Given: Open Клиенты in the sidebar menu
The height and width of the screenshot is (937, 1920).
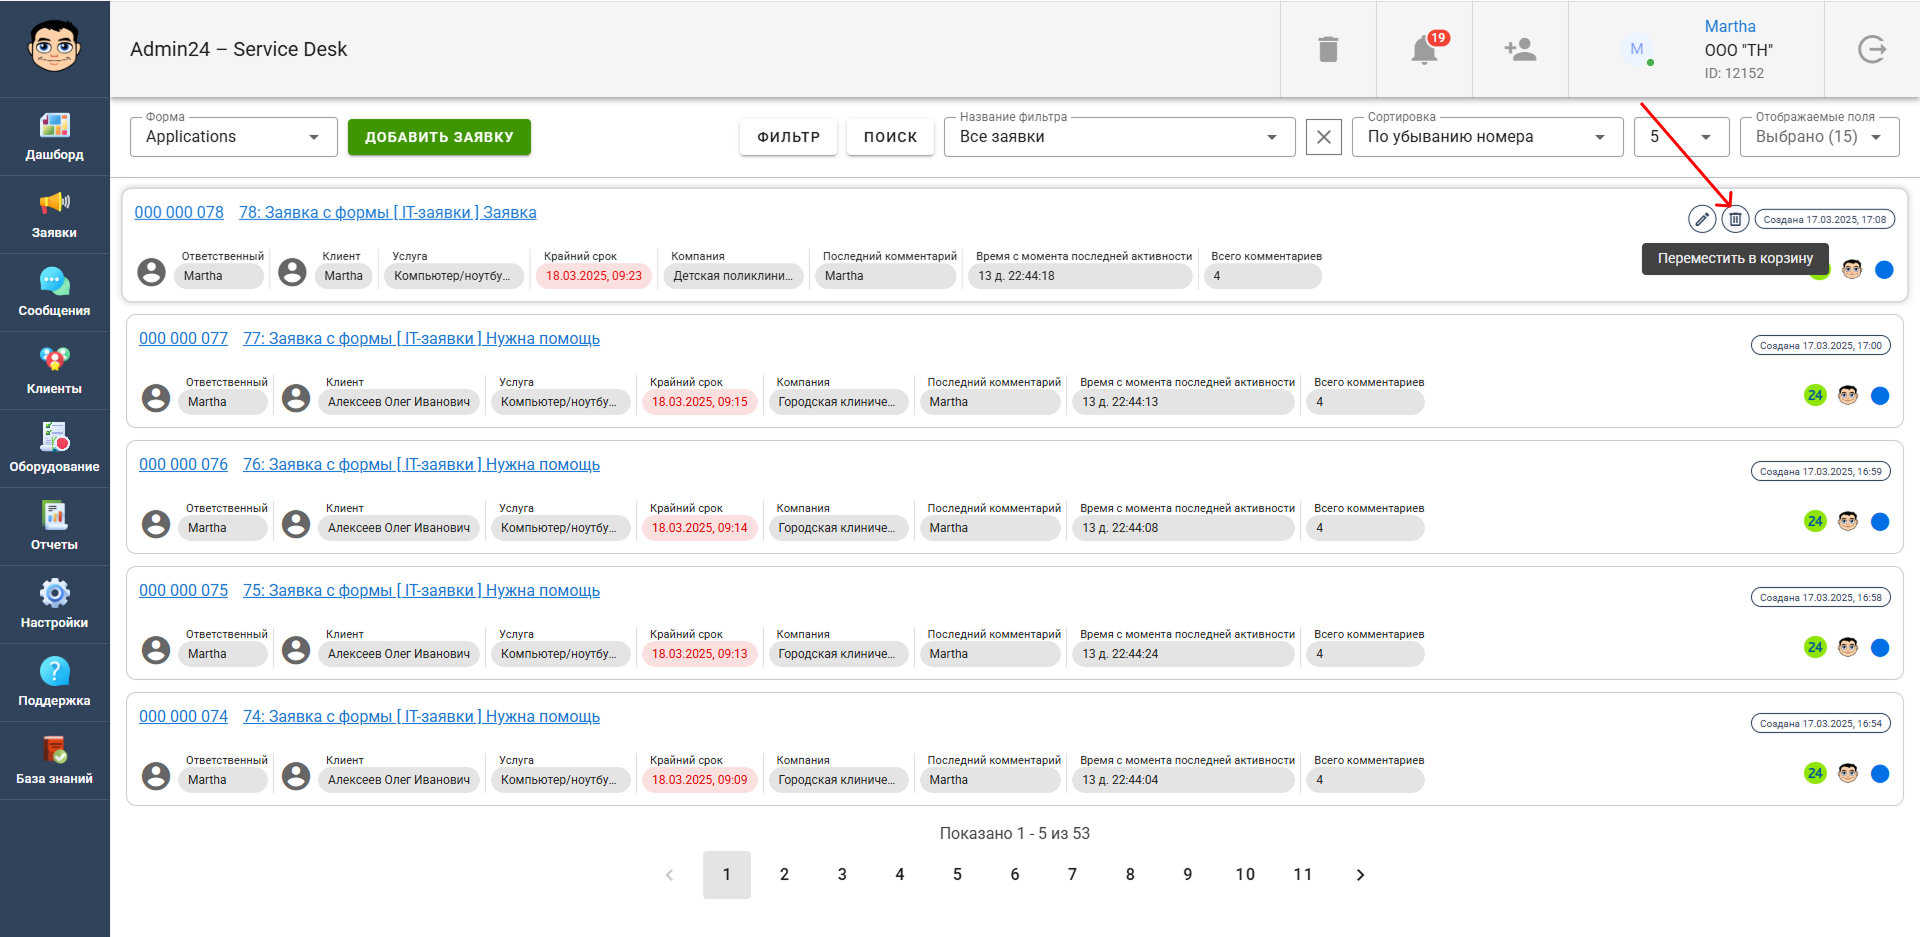Looking at the screenshot, I should click(54, 370).
